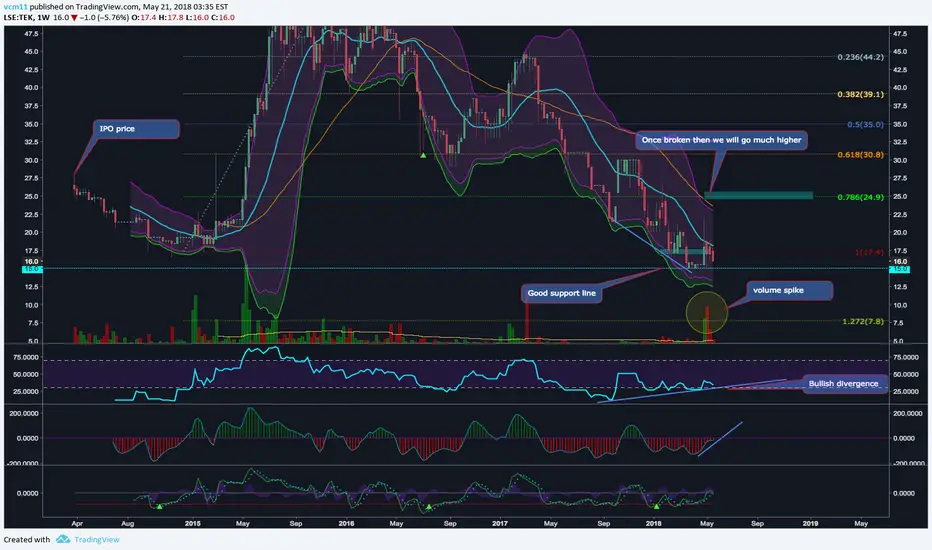Click the 0.786(24.9) Fibonacci level label
The height and width of the screenshot is (550, 932).
(860, 197)
